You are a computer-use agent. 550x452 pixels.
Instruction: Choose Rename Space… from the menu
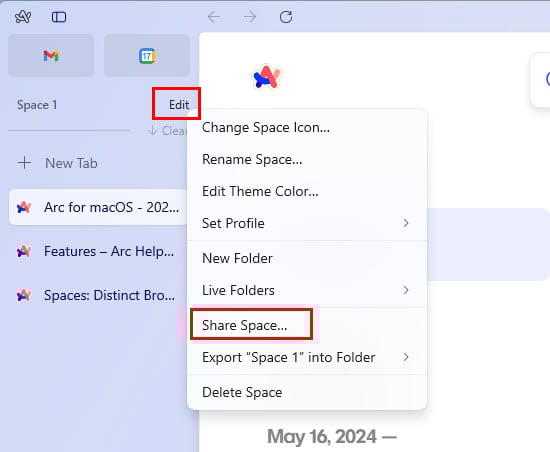click(307, 159)
